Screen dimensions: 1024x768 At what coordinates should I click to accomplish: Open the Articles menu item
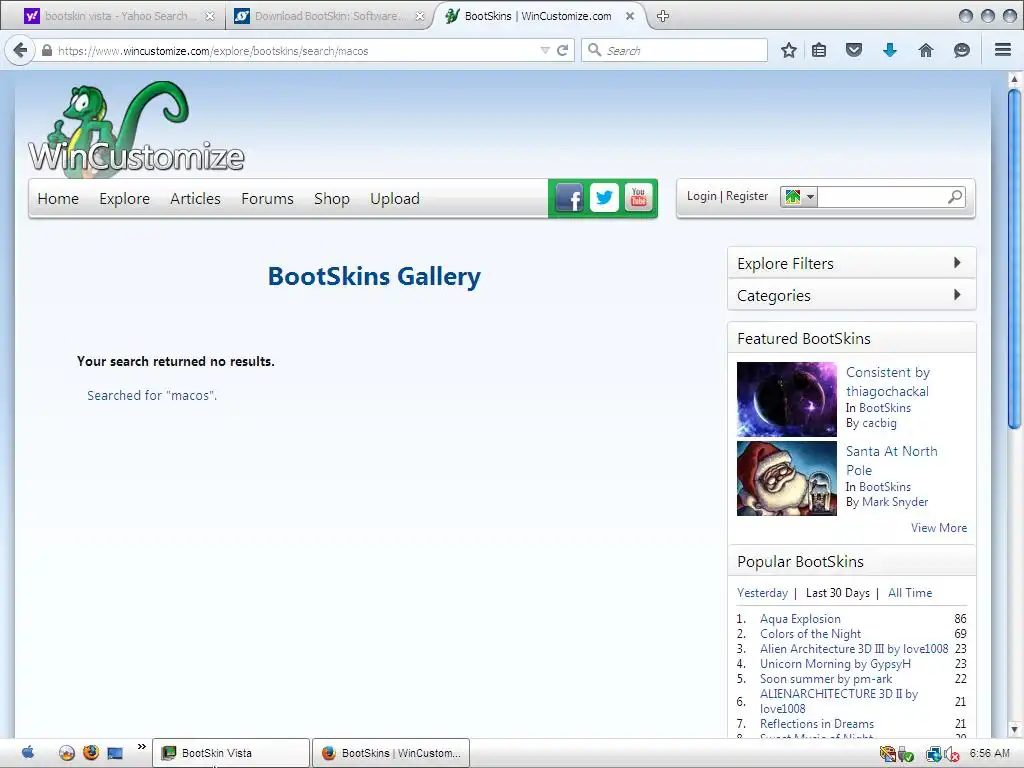click(x=195, y=199)
